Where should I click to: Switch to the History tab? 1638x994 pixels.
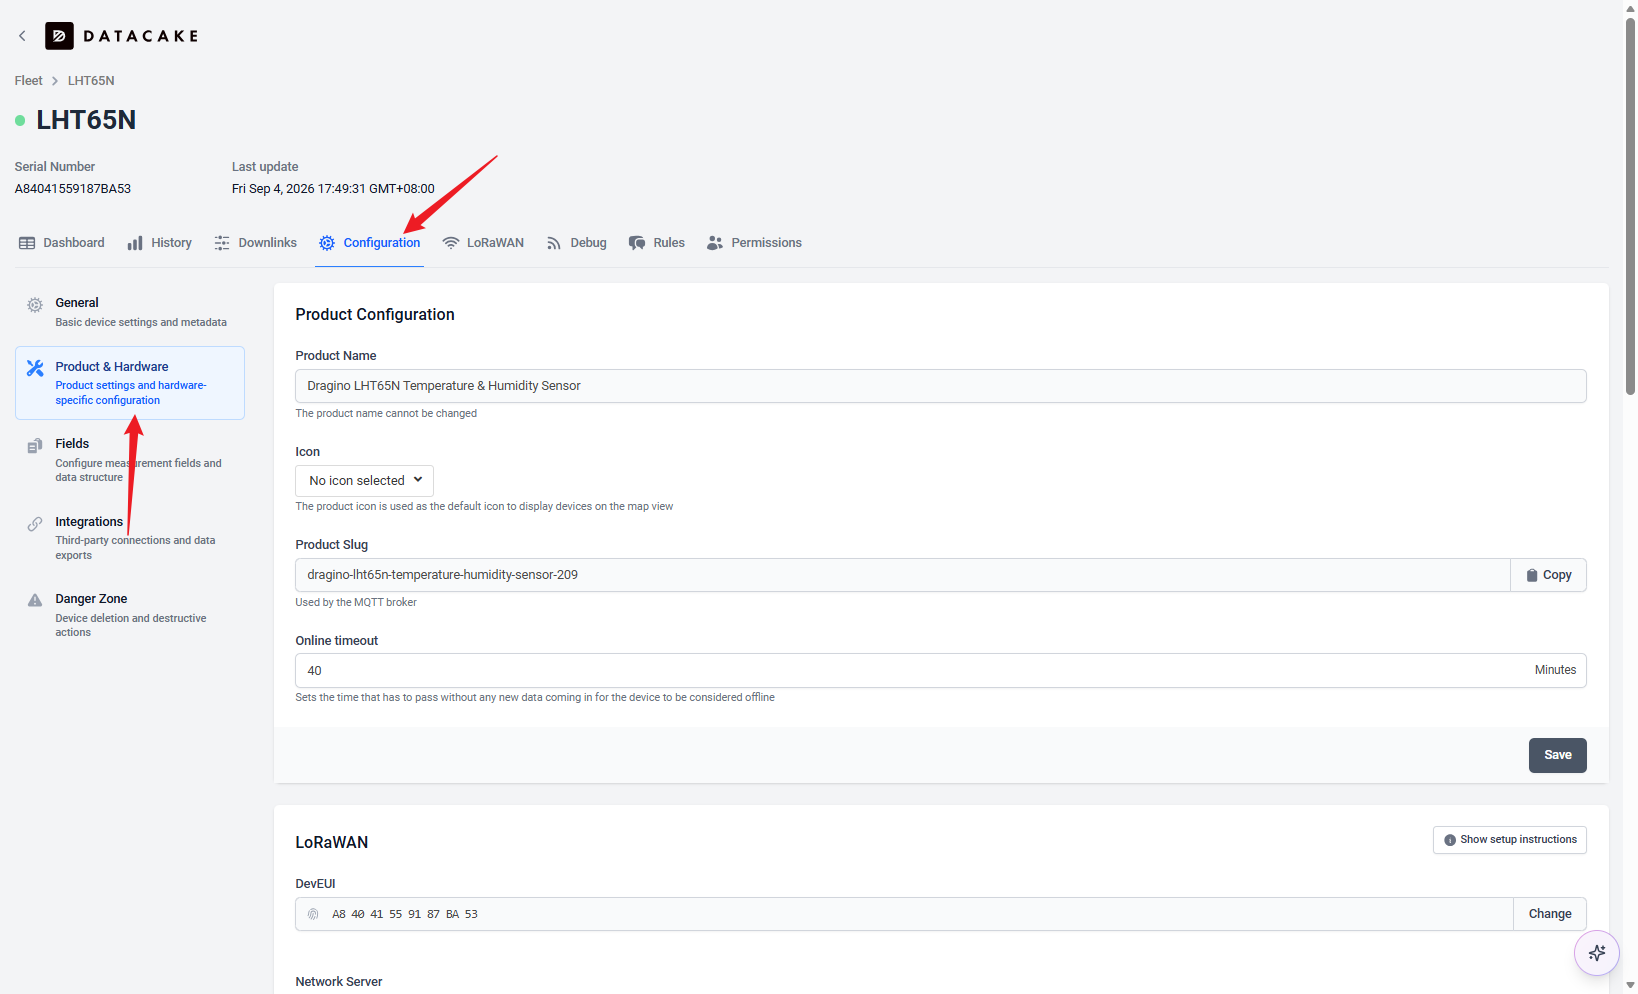coord(160,243)
